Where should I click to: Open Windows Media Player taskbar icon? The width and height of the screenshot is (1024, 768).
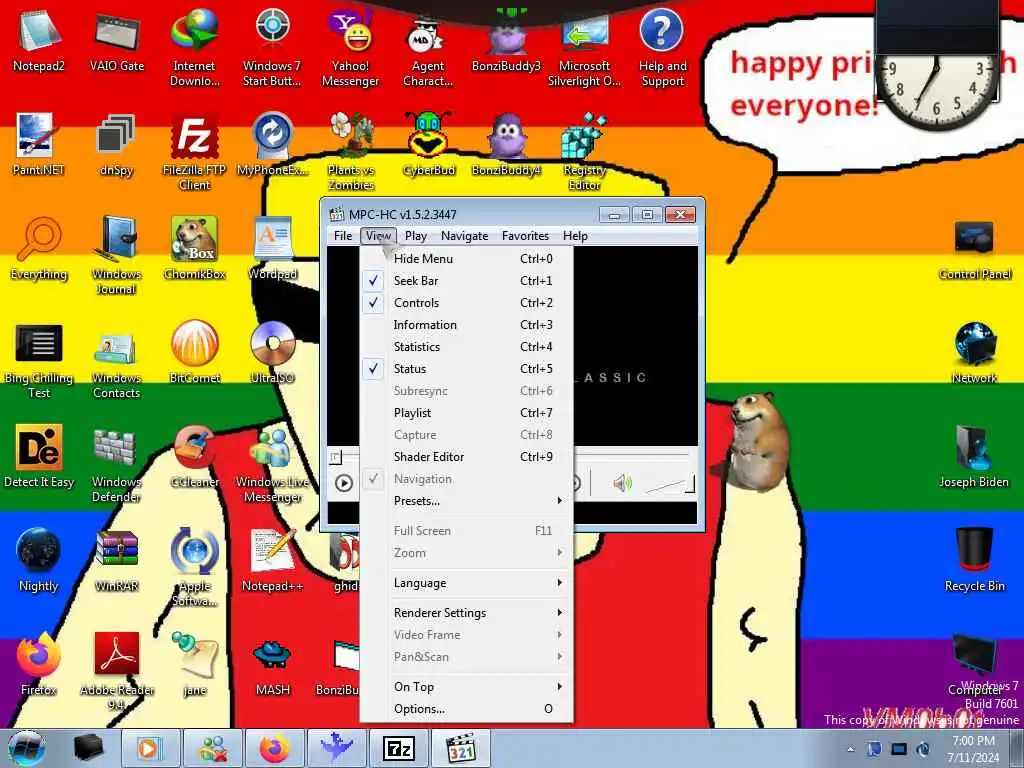pyautogui.click(x=149, y=748)
